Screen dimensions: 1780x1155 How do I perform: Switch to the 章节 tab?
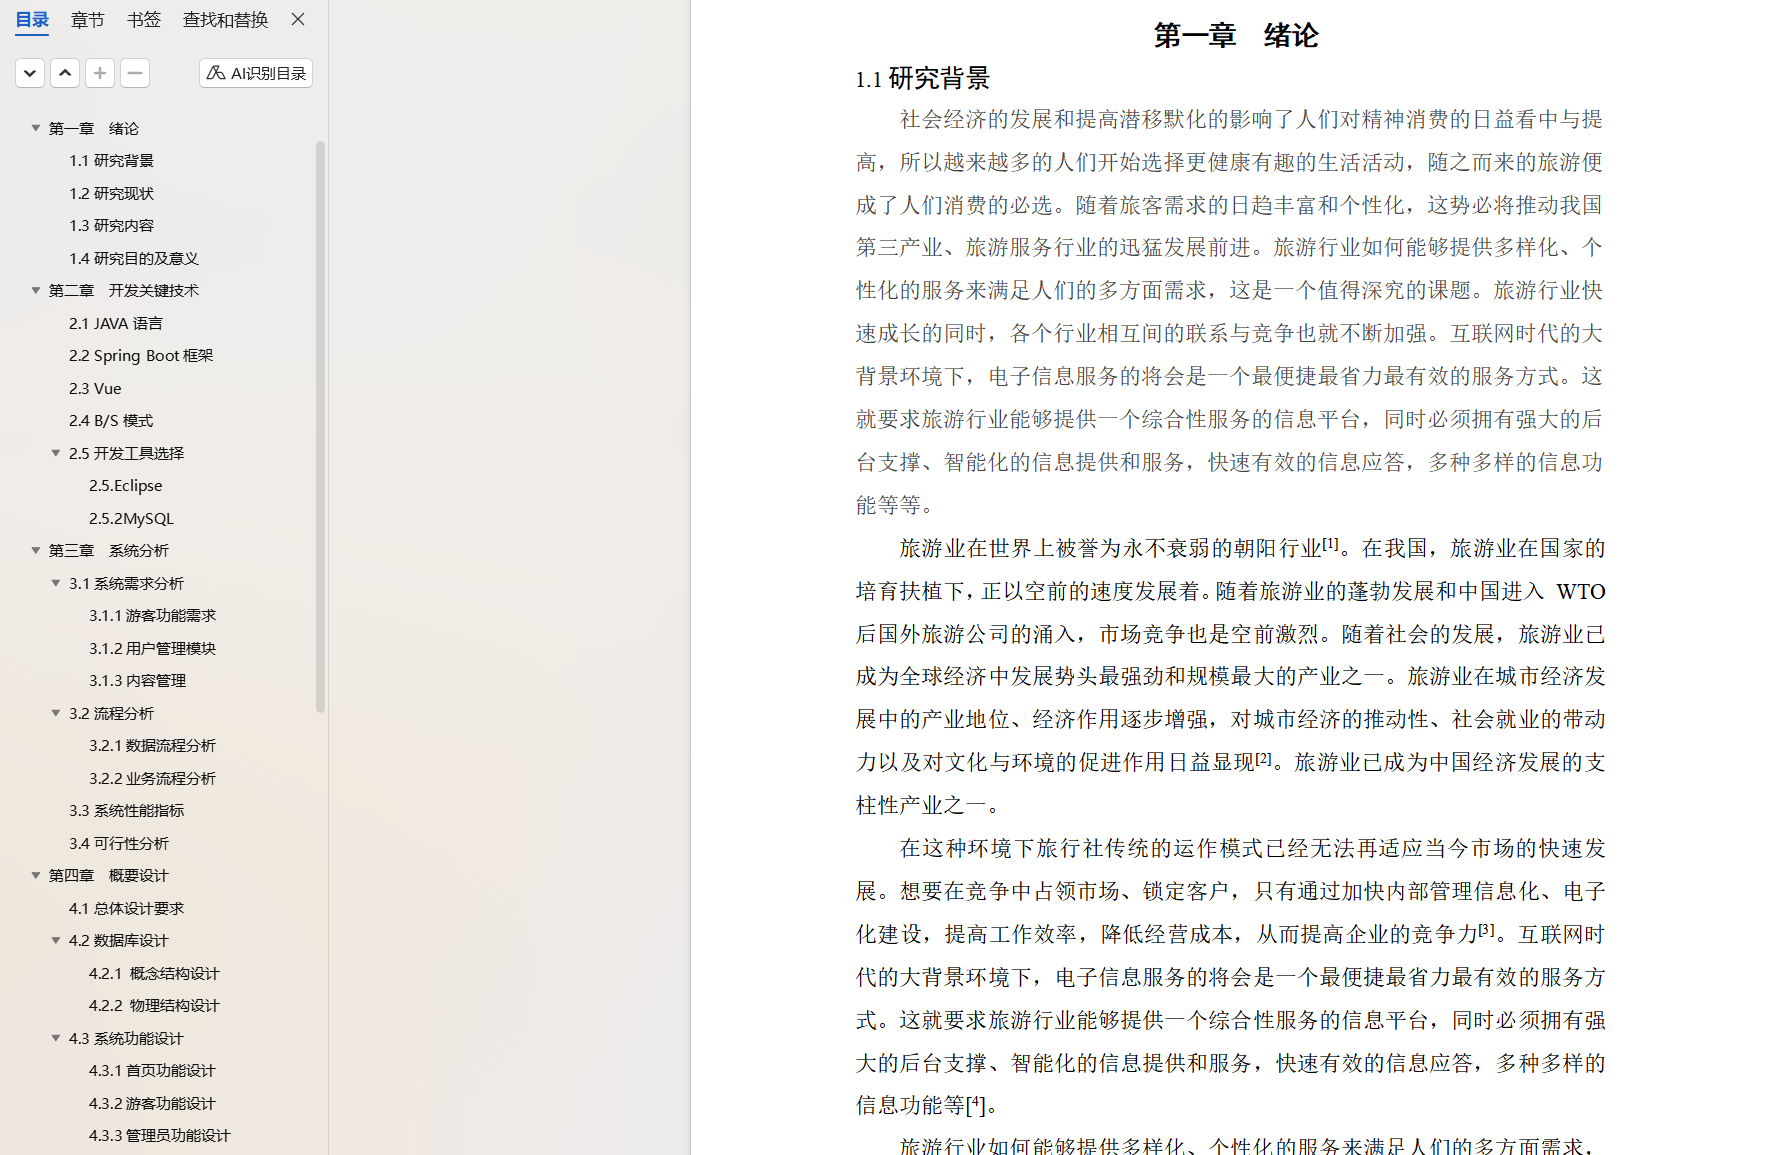point(87,19)
